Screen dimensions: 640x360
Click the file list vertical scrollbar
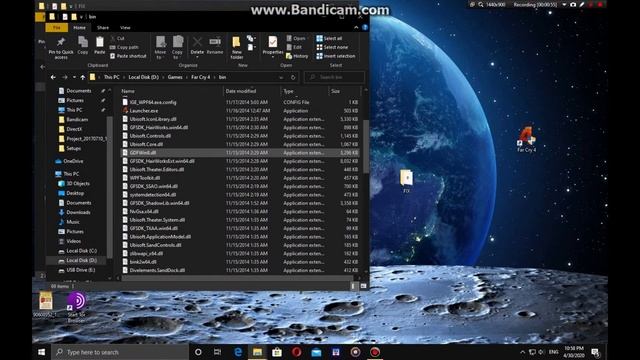pos(366,146)
